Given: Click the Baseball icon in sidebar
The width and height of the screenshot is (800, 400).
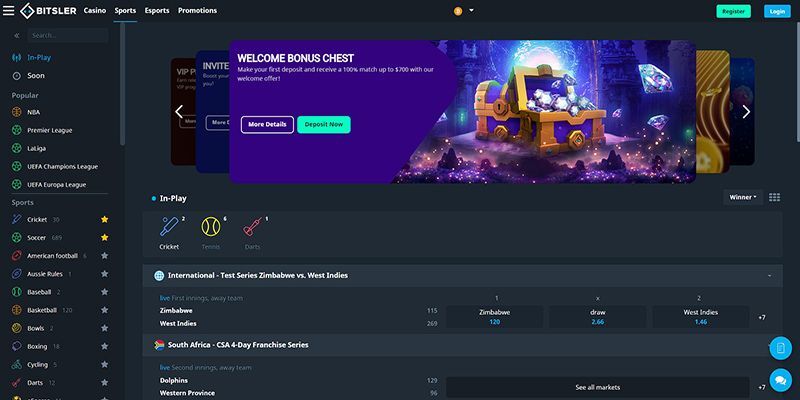Looking at the screenshot, I should (17, 292).
